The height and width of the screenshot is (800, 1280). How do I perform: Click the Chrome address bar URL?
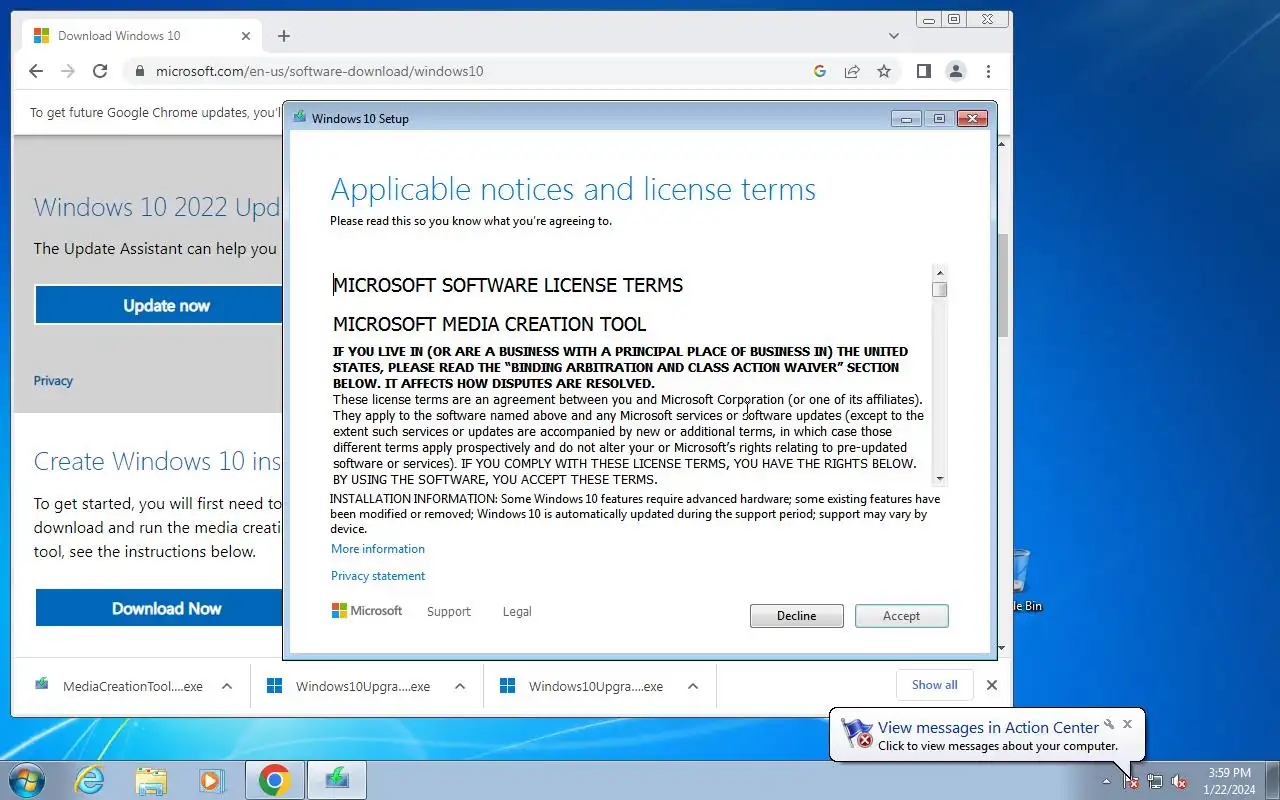point(319,71)
